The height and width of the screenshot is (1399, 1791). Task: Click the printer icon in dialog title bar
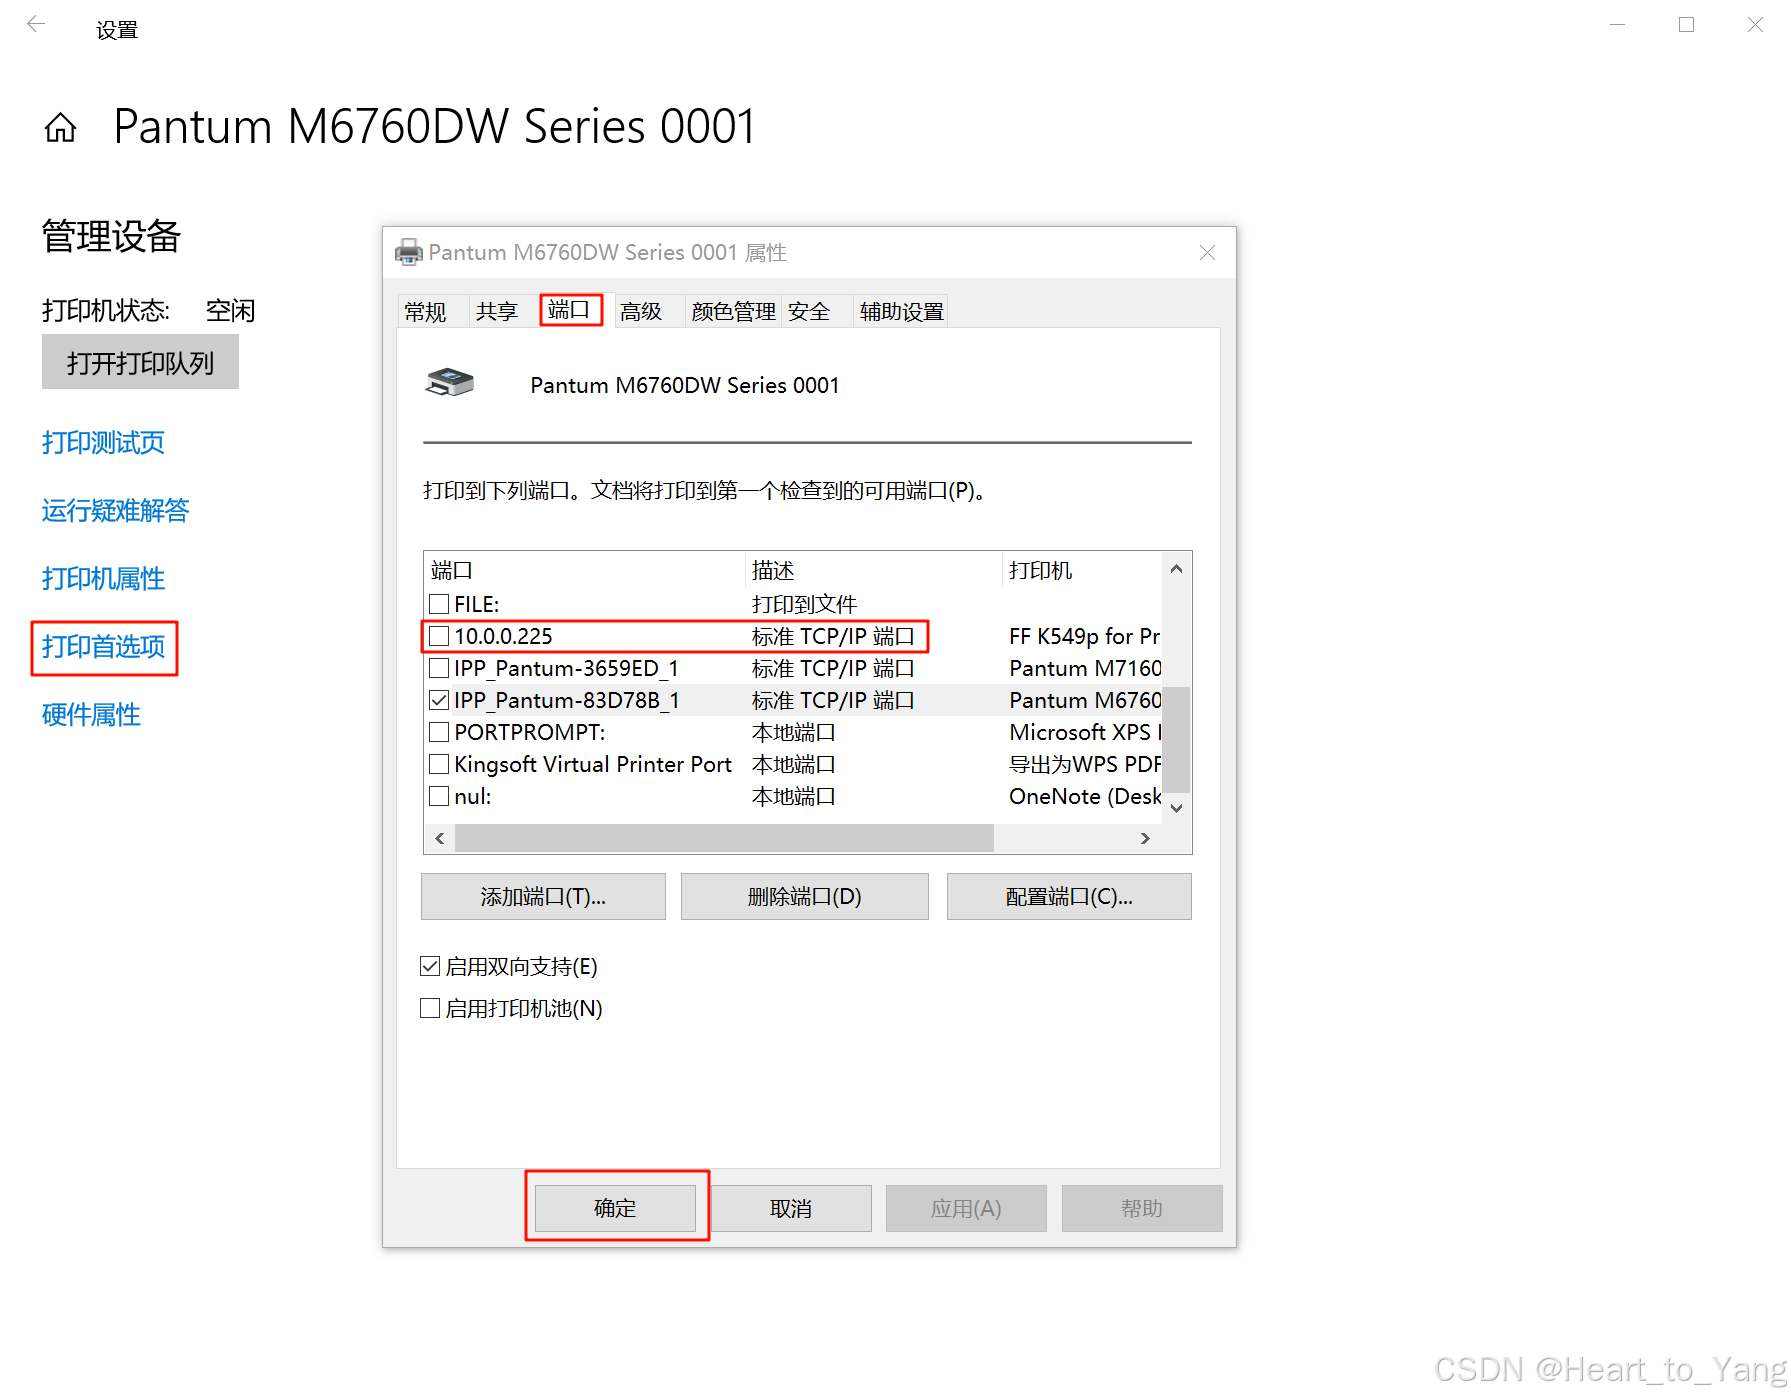coord(409,252)
